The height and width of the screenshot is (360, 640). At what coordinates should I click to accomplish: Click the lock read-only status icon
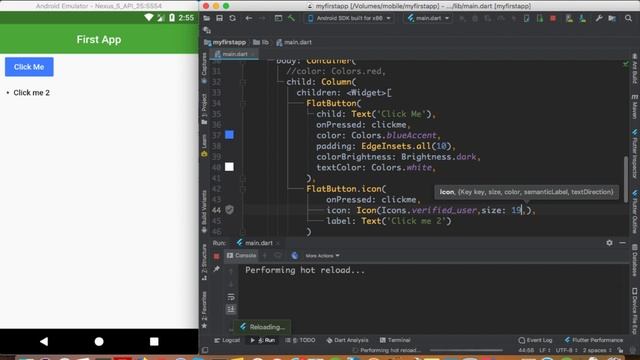coord(620,350)
